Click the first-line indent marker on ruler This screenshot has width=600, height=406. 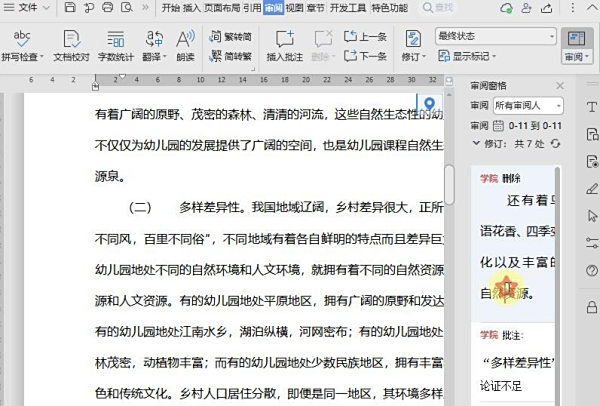[x=122, y=76]
